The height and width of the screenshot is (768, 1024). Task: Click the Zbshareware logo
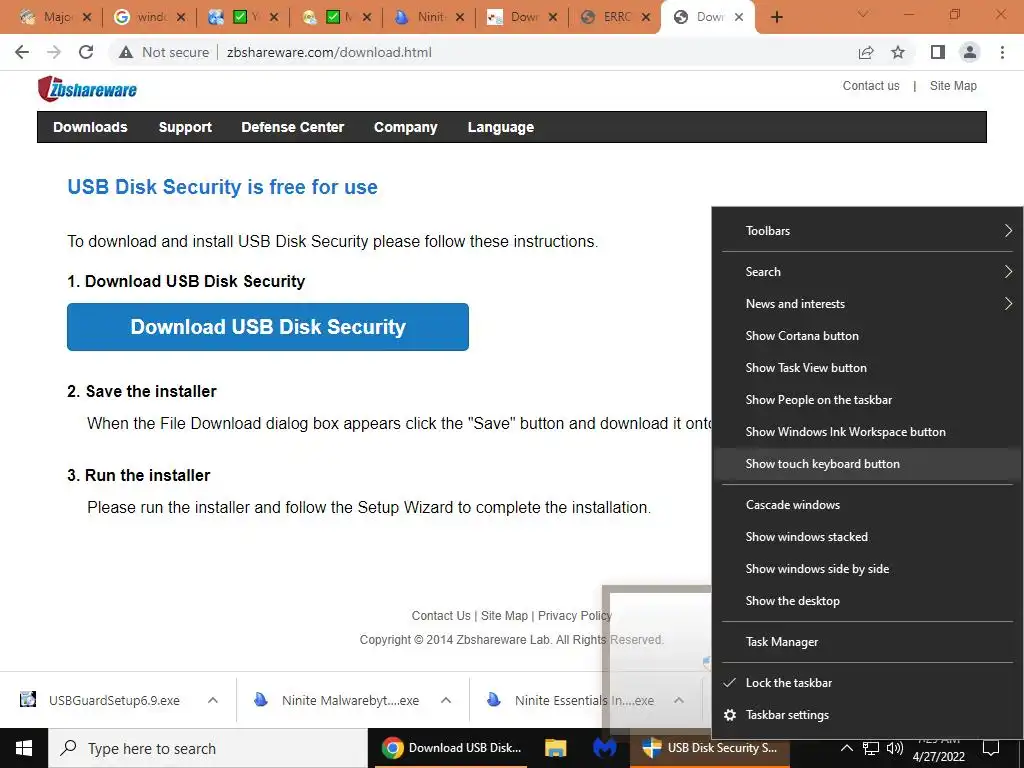87,89
